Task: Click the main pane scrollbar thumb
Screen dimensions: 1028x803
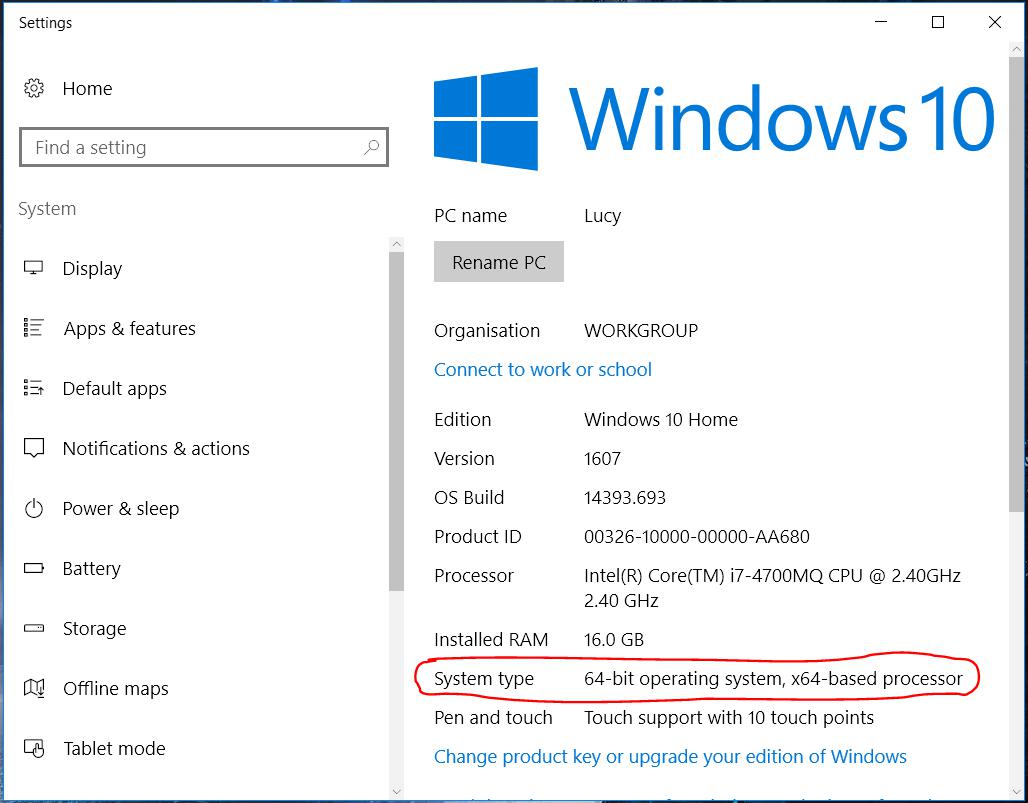Action: [x=1017, y=285]
